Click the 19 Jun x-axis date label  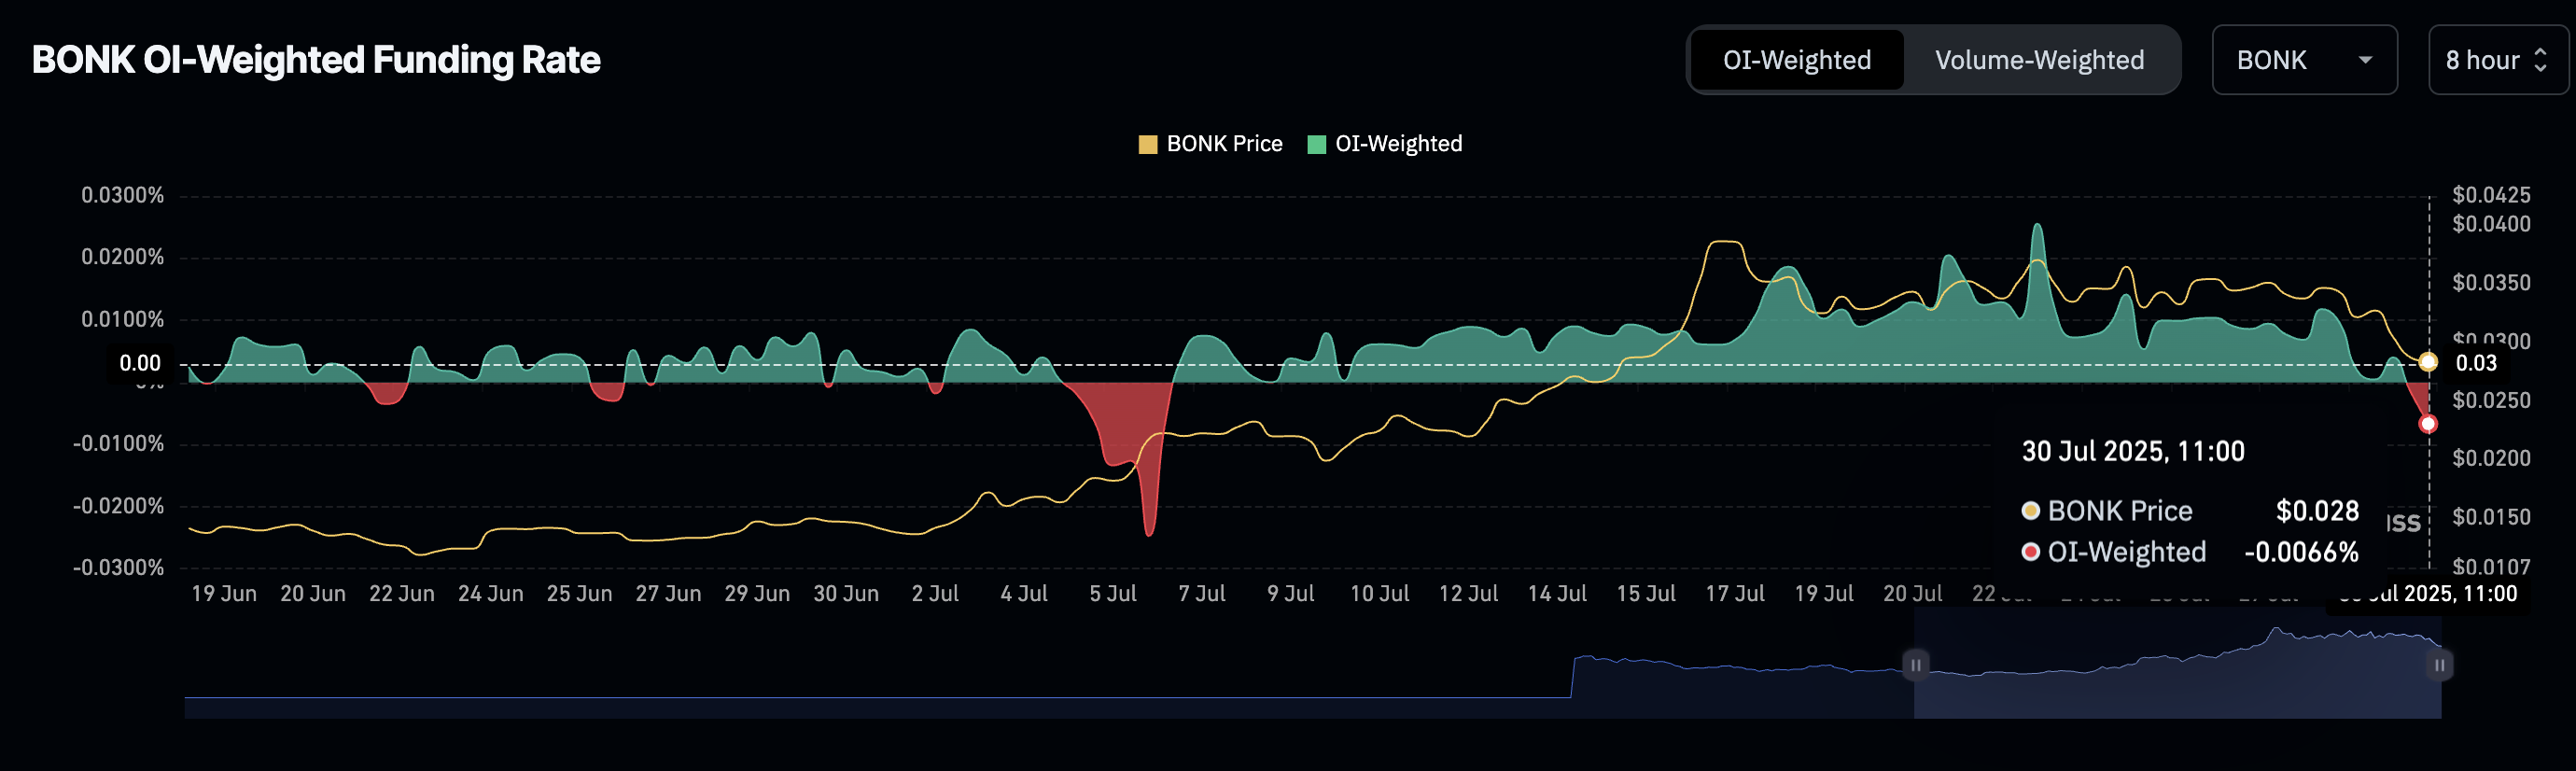(x=224, y=594)
